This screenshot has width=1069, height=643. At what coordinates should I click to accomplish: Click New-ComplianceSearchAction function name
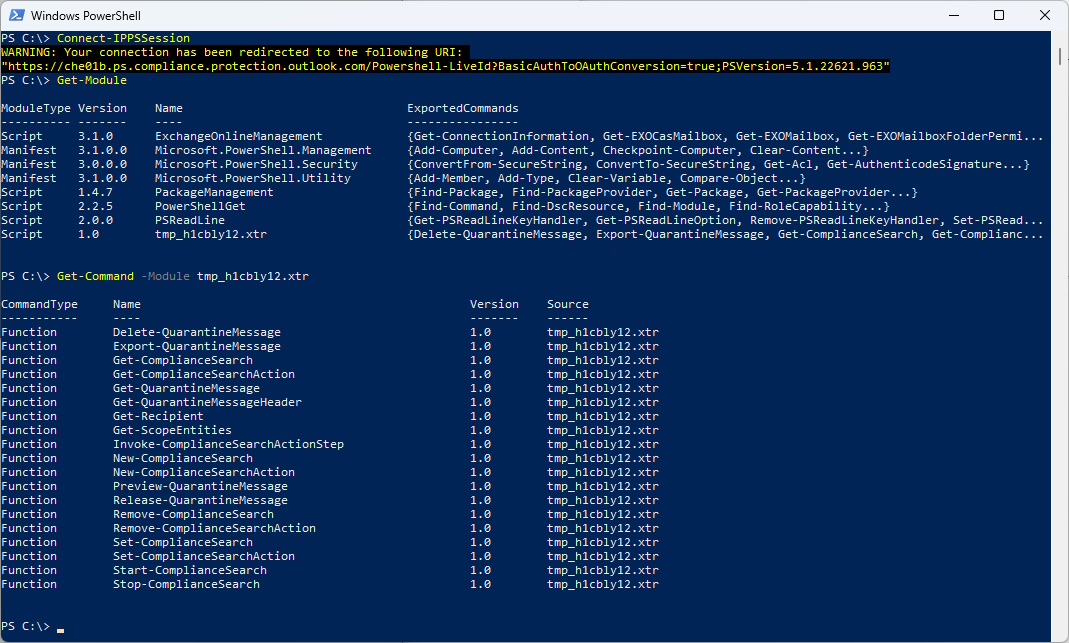(204, 472)
